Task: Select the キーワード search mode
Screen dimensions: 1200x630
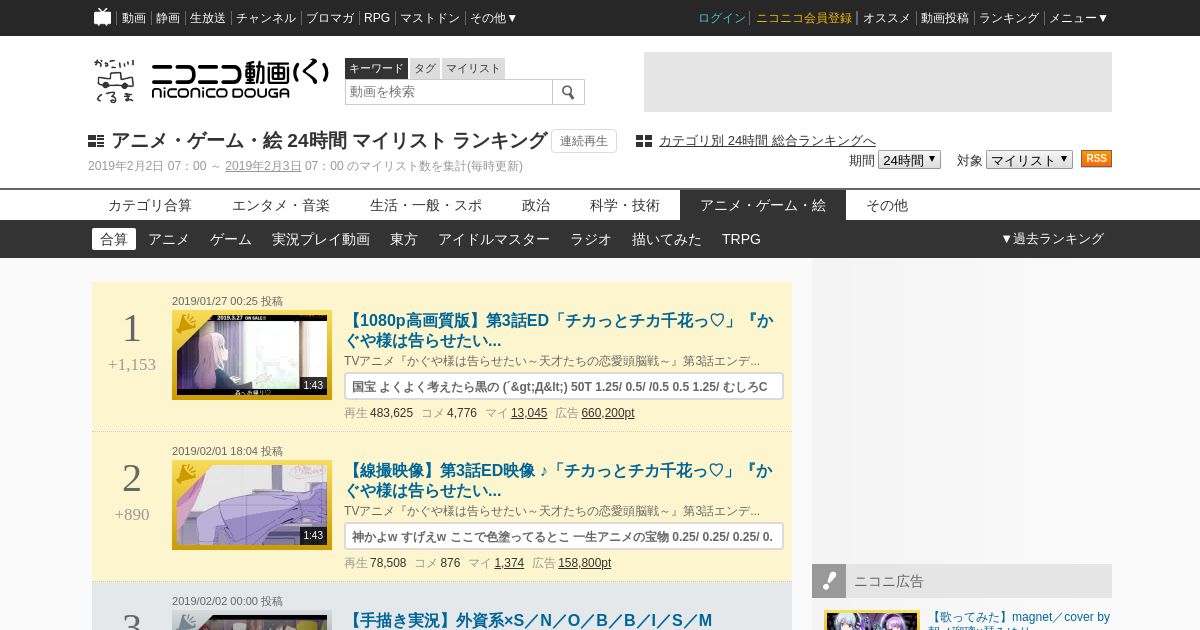Action: click(x=376, y=68)
